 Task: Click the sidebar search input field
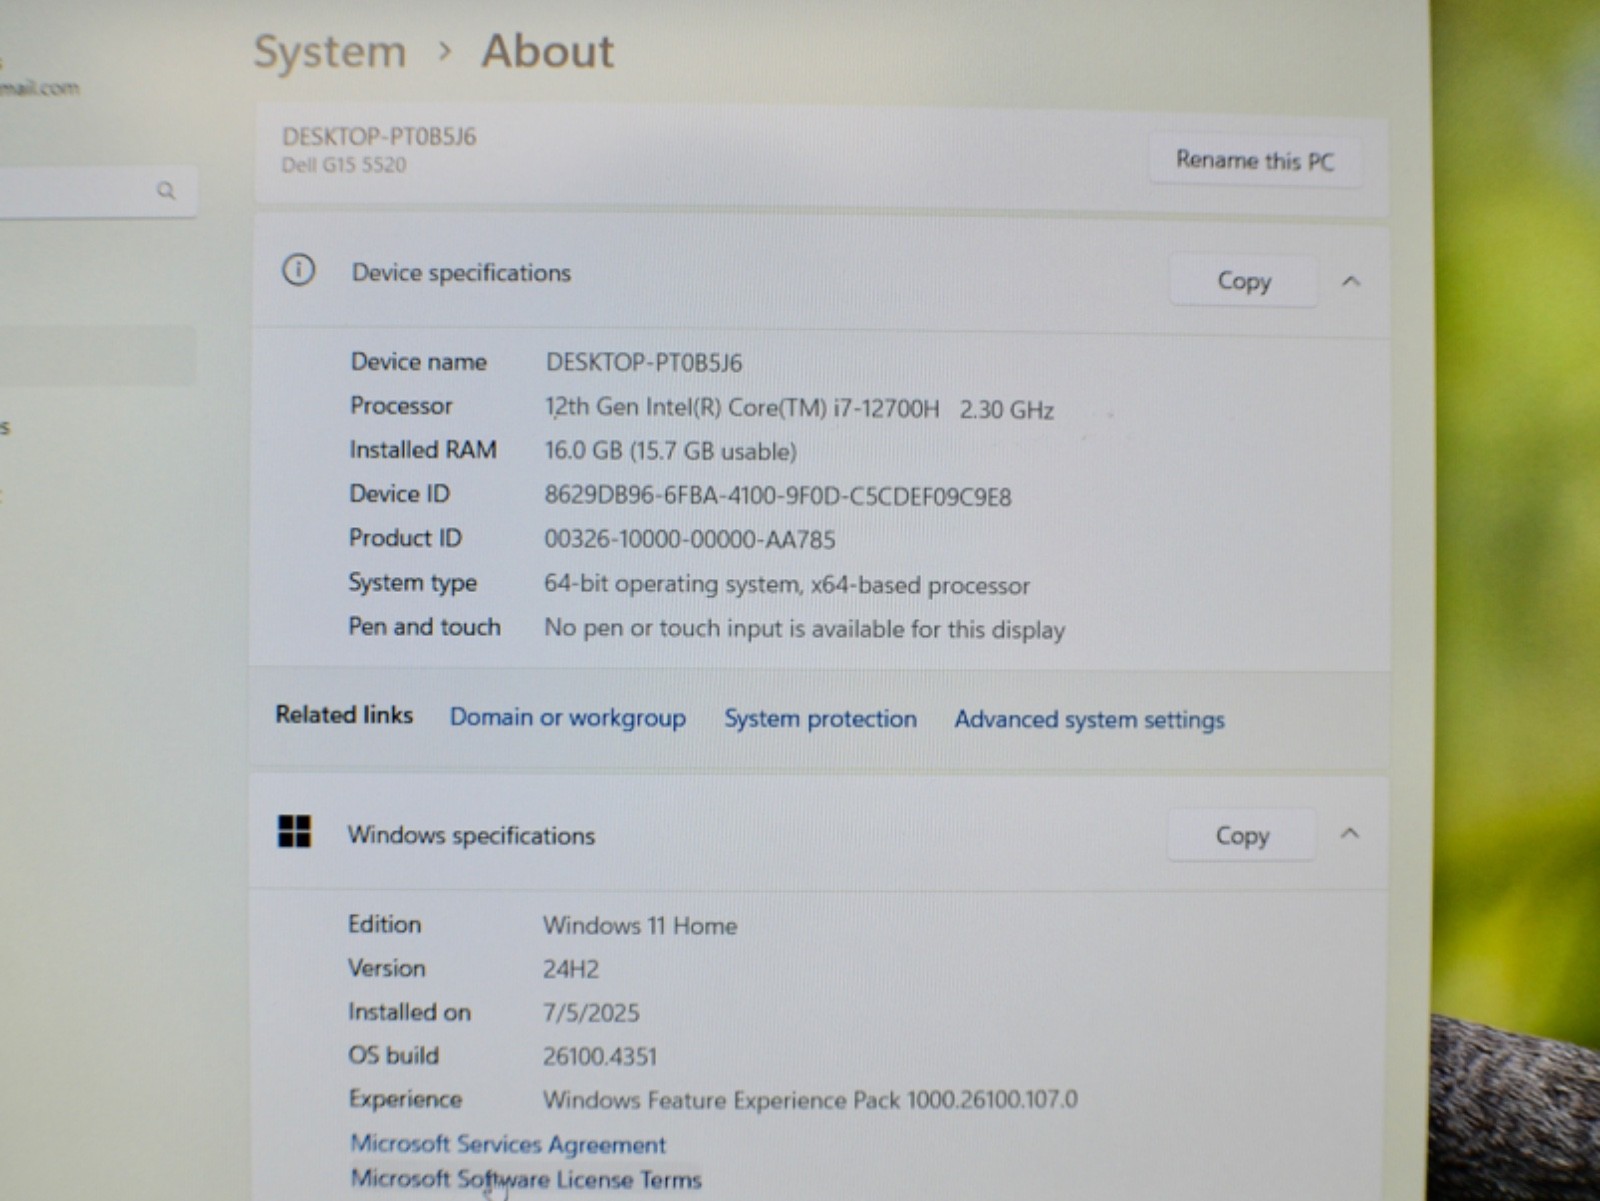98,190
